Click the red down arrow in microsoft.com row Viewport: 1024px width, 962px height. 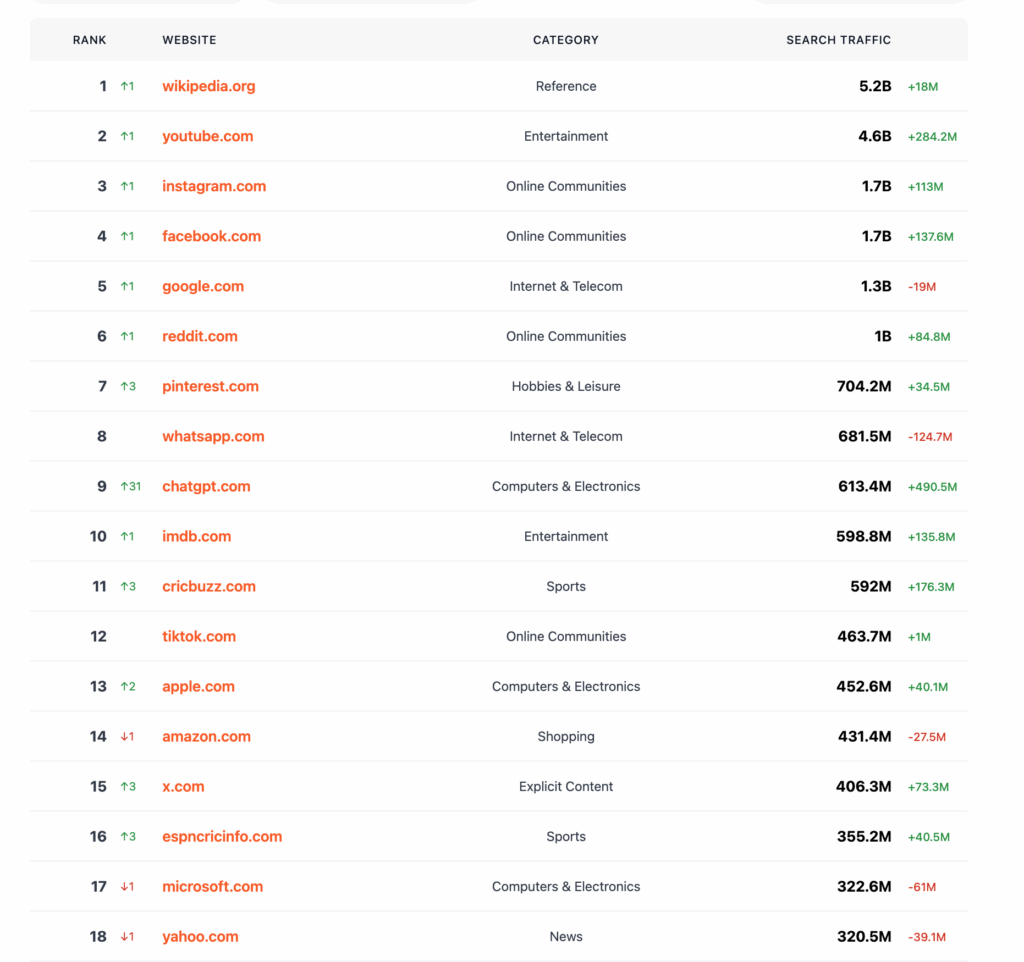coord(127,887)
